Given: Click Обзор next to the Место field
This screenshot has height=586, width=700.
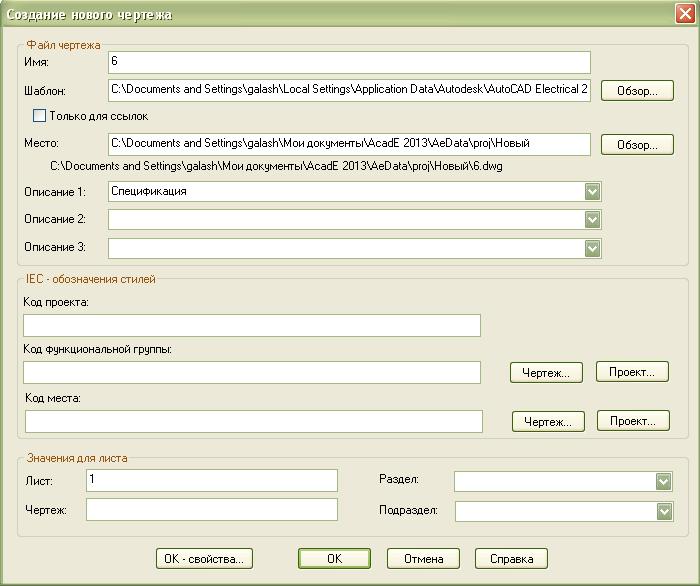Looking at the screenshot, I should 637,145.
